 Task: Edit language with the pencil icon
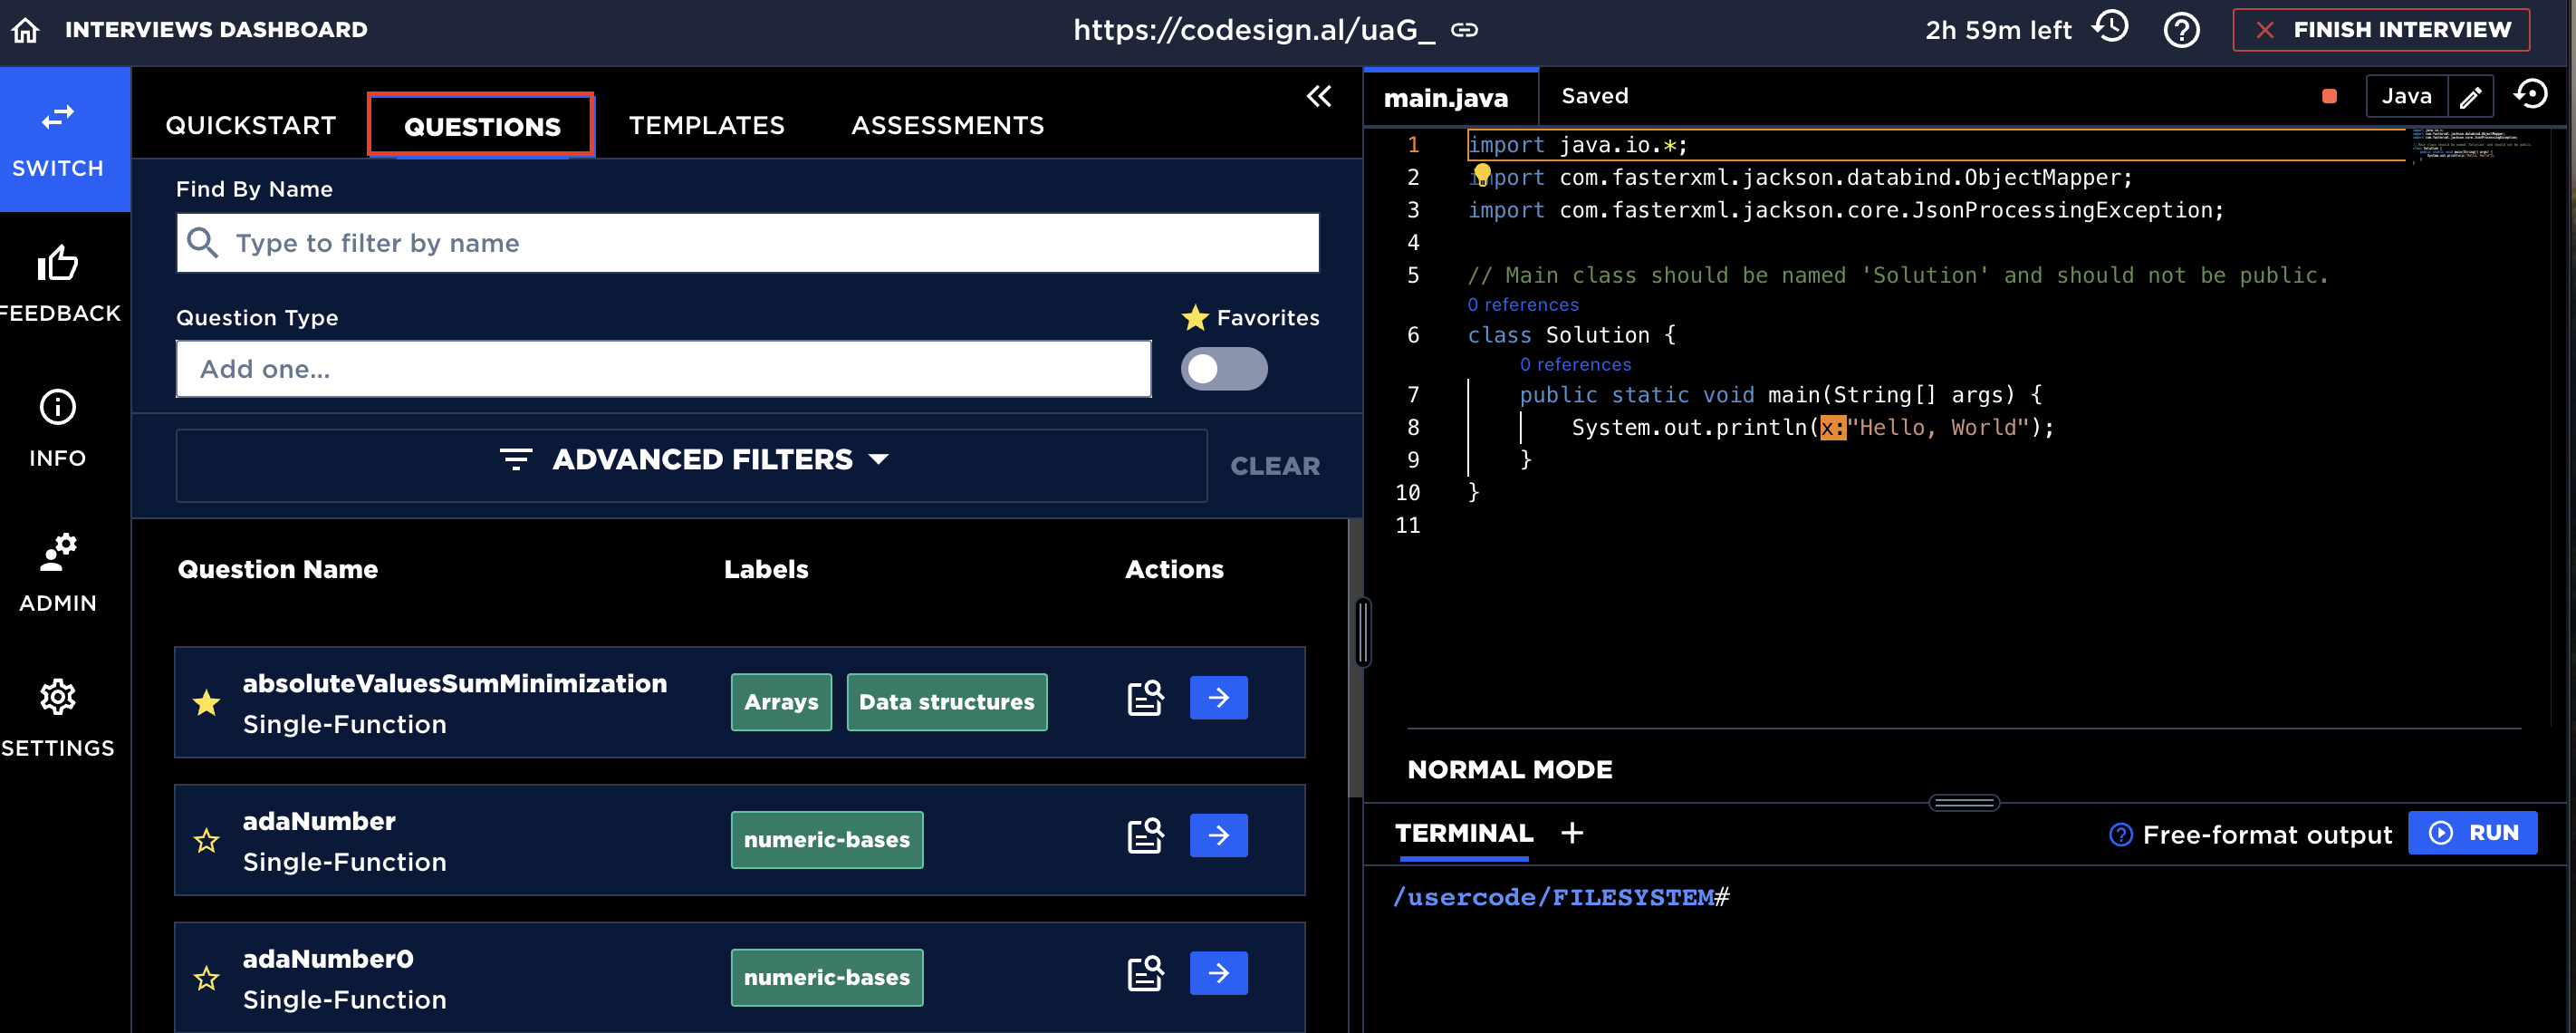click(2471, 97)
